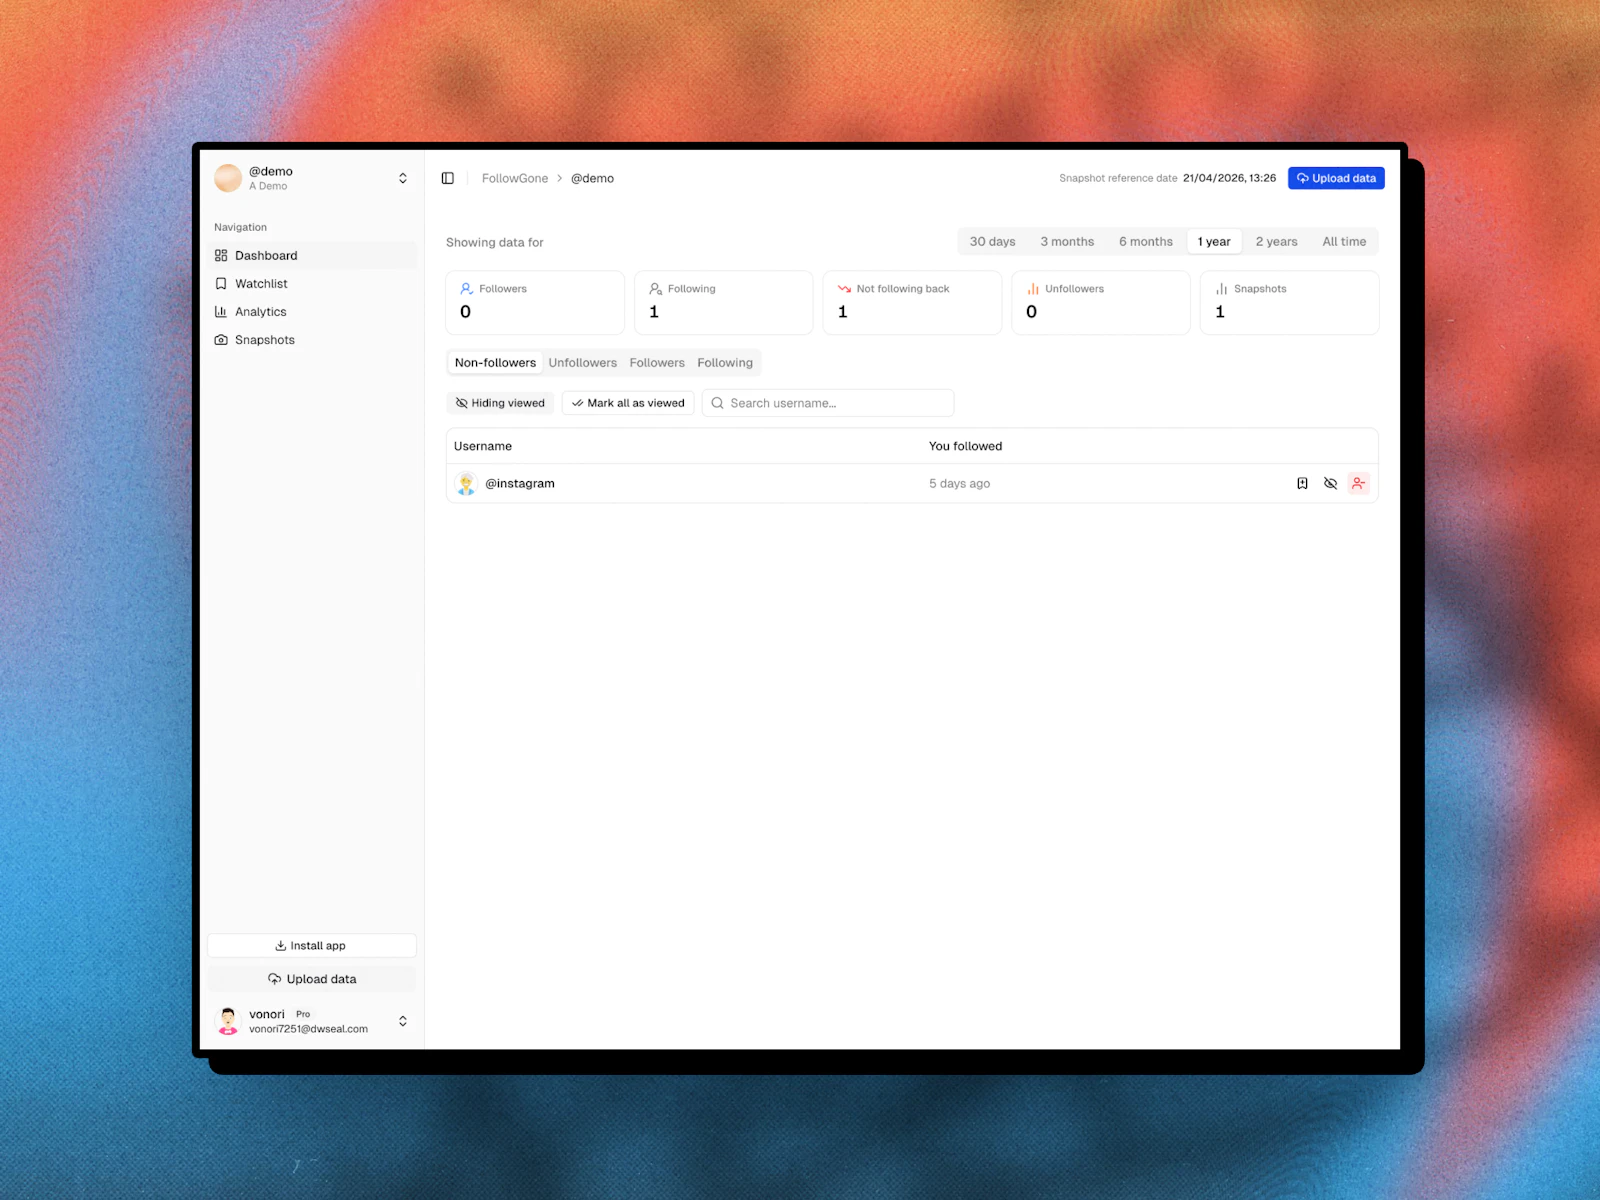Image resolution: width=1600 pixels, height=1200 pixels.
Task: Mark @instagram as viewed eye icon
Action: tap(1330, 483)
